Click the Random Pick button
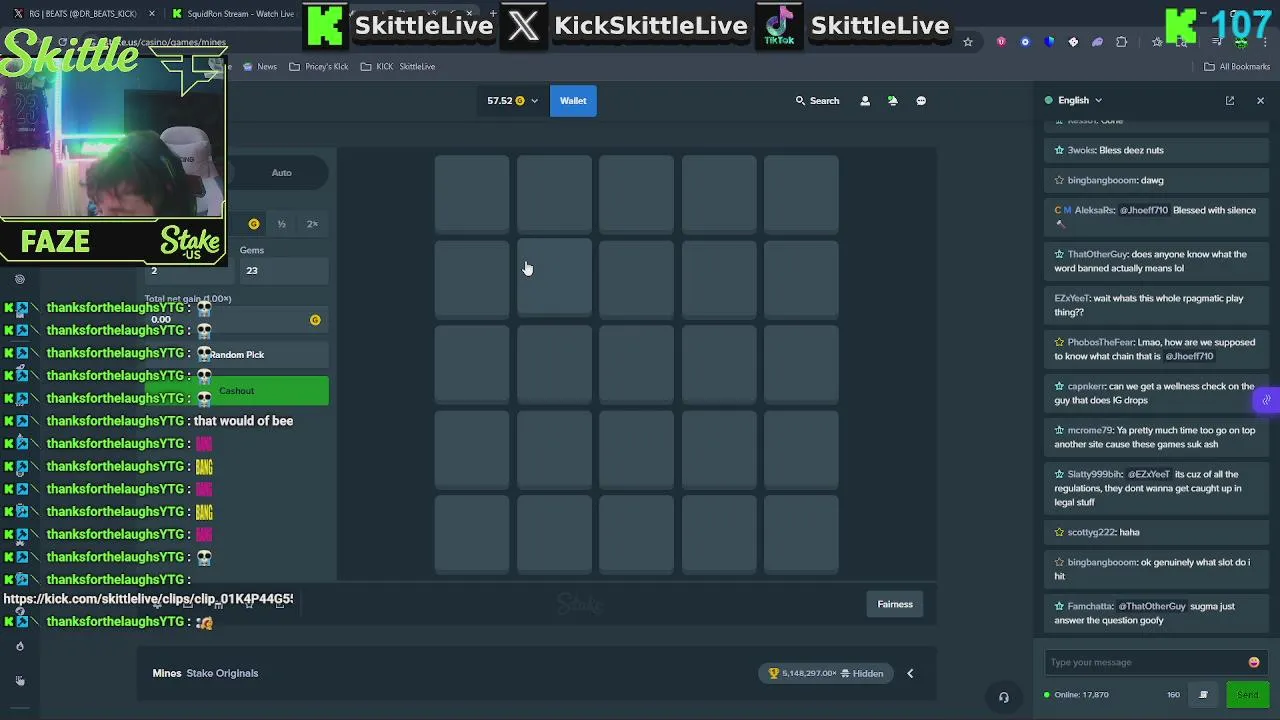This screenshot has height=720, width=1280. tap(237, 355)
